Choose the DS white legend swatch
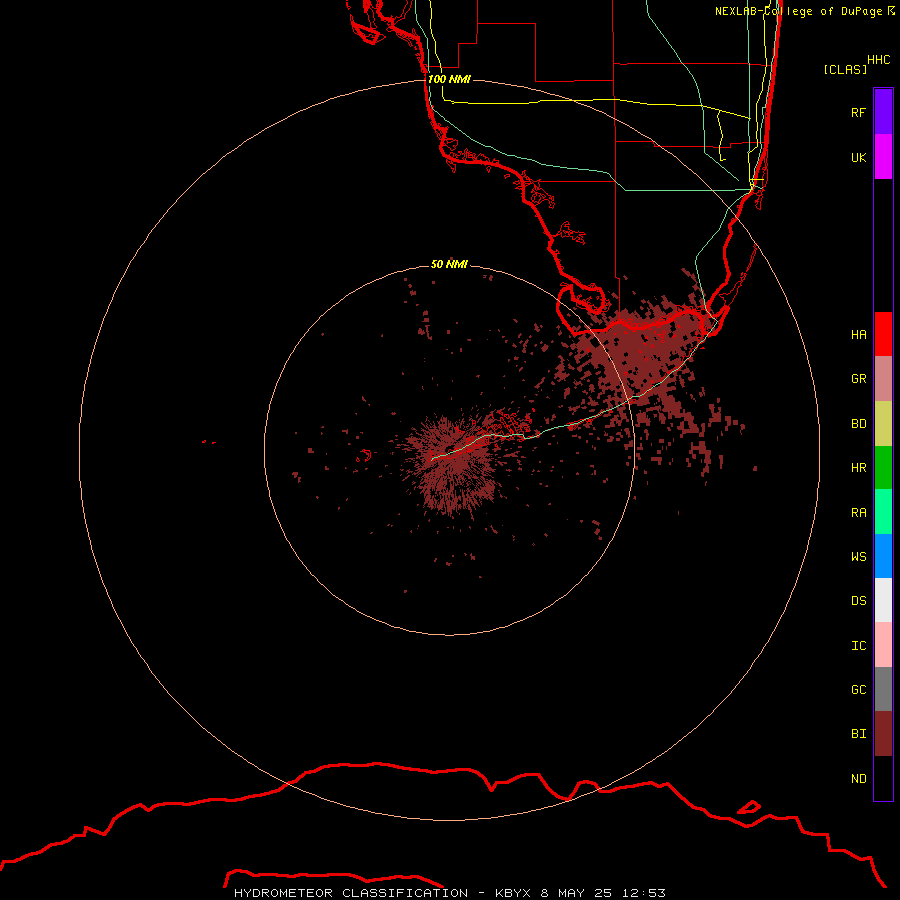Screen dimensions: 900x900 click(883, 600)
